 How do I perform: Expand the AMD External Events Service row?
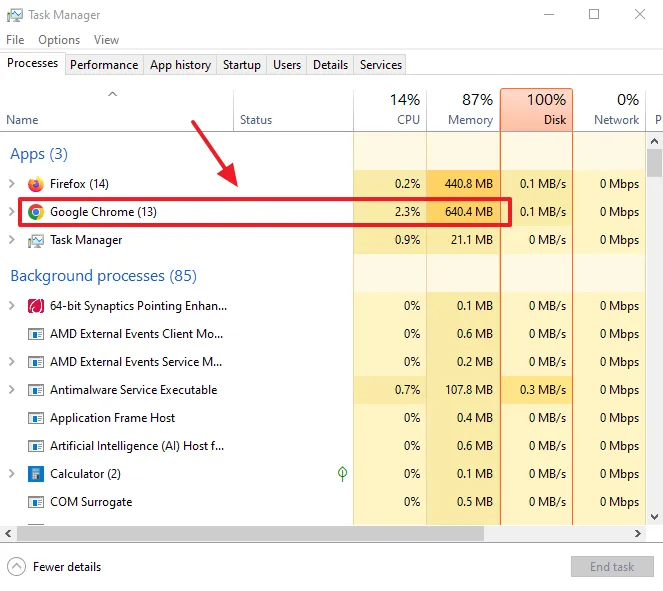[12, 361]
